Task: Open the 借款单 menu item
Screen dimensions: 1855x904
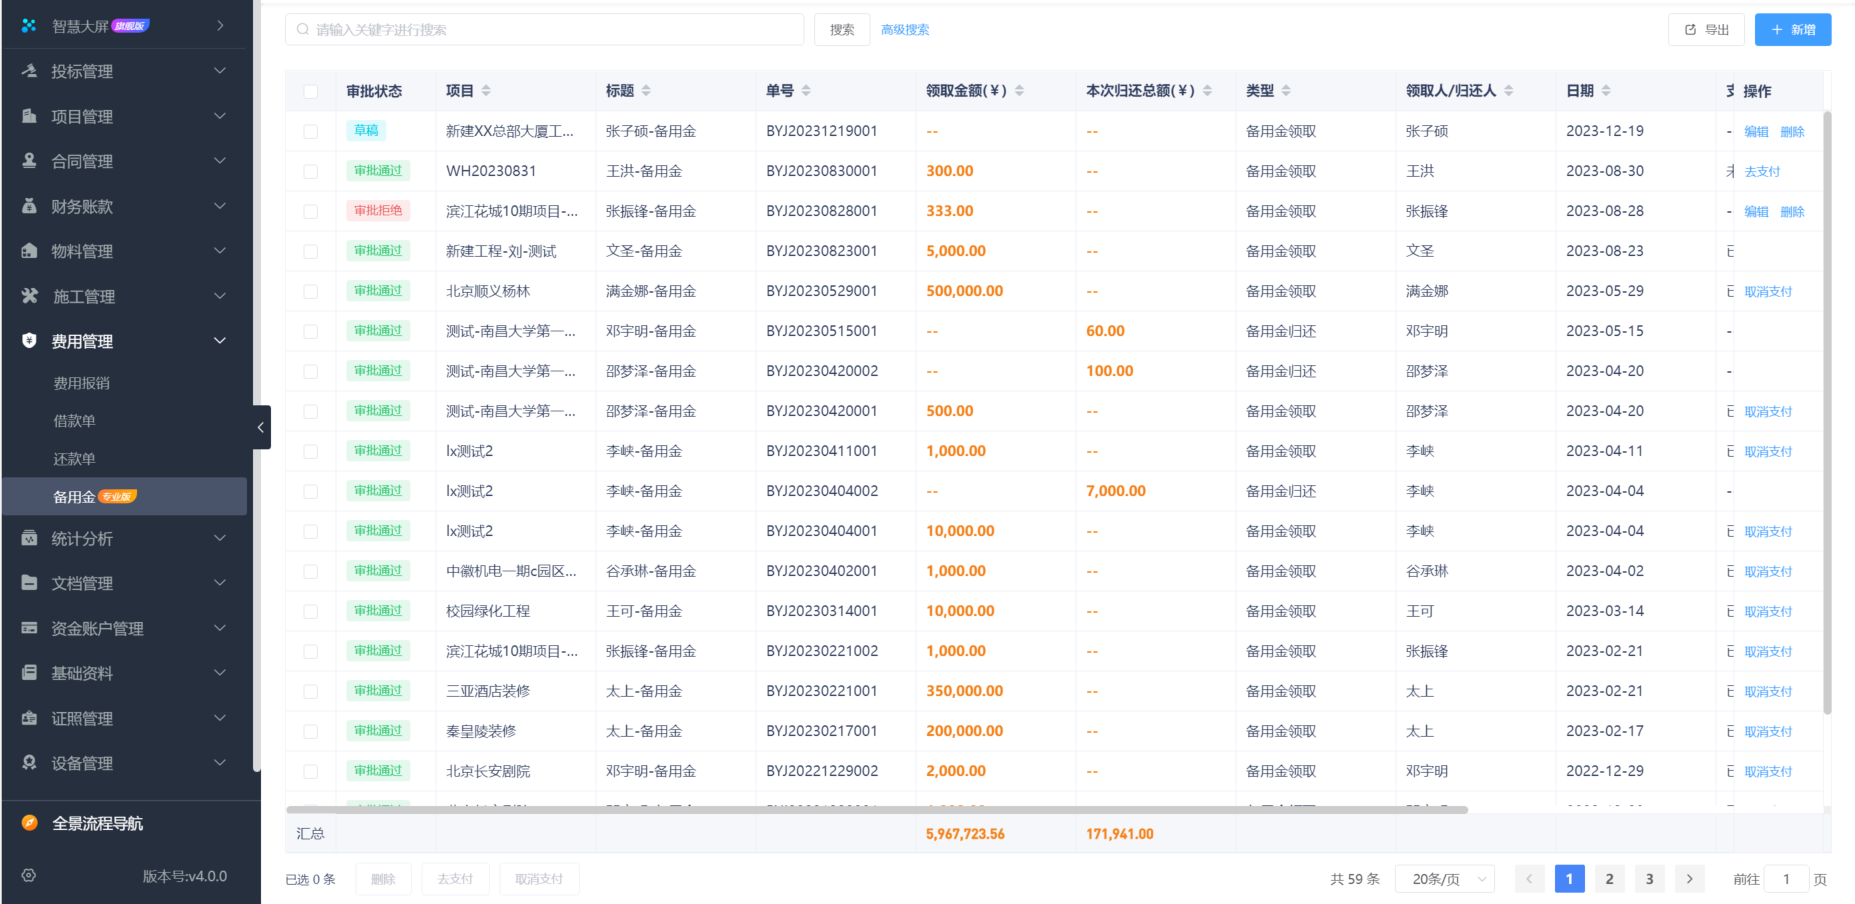Action: tap(76, 420)
